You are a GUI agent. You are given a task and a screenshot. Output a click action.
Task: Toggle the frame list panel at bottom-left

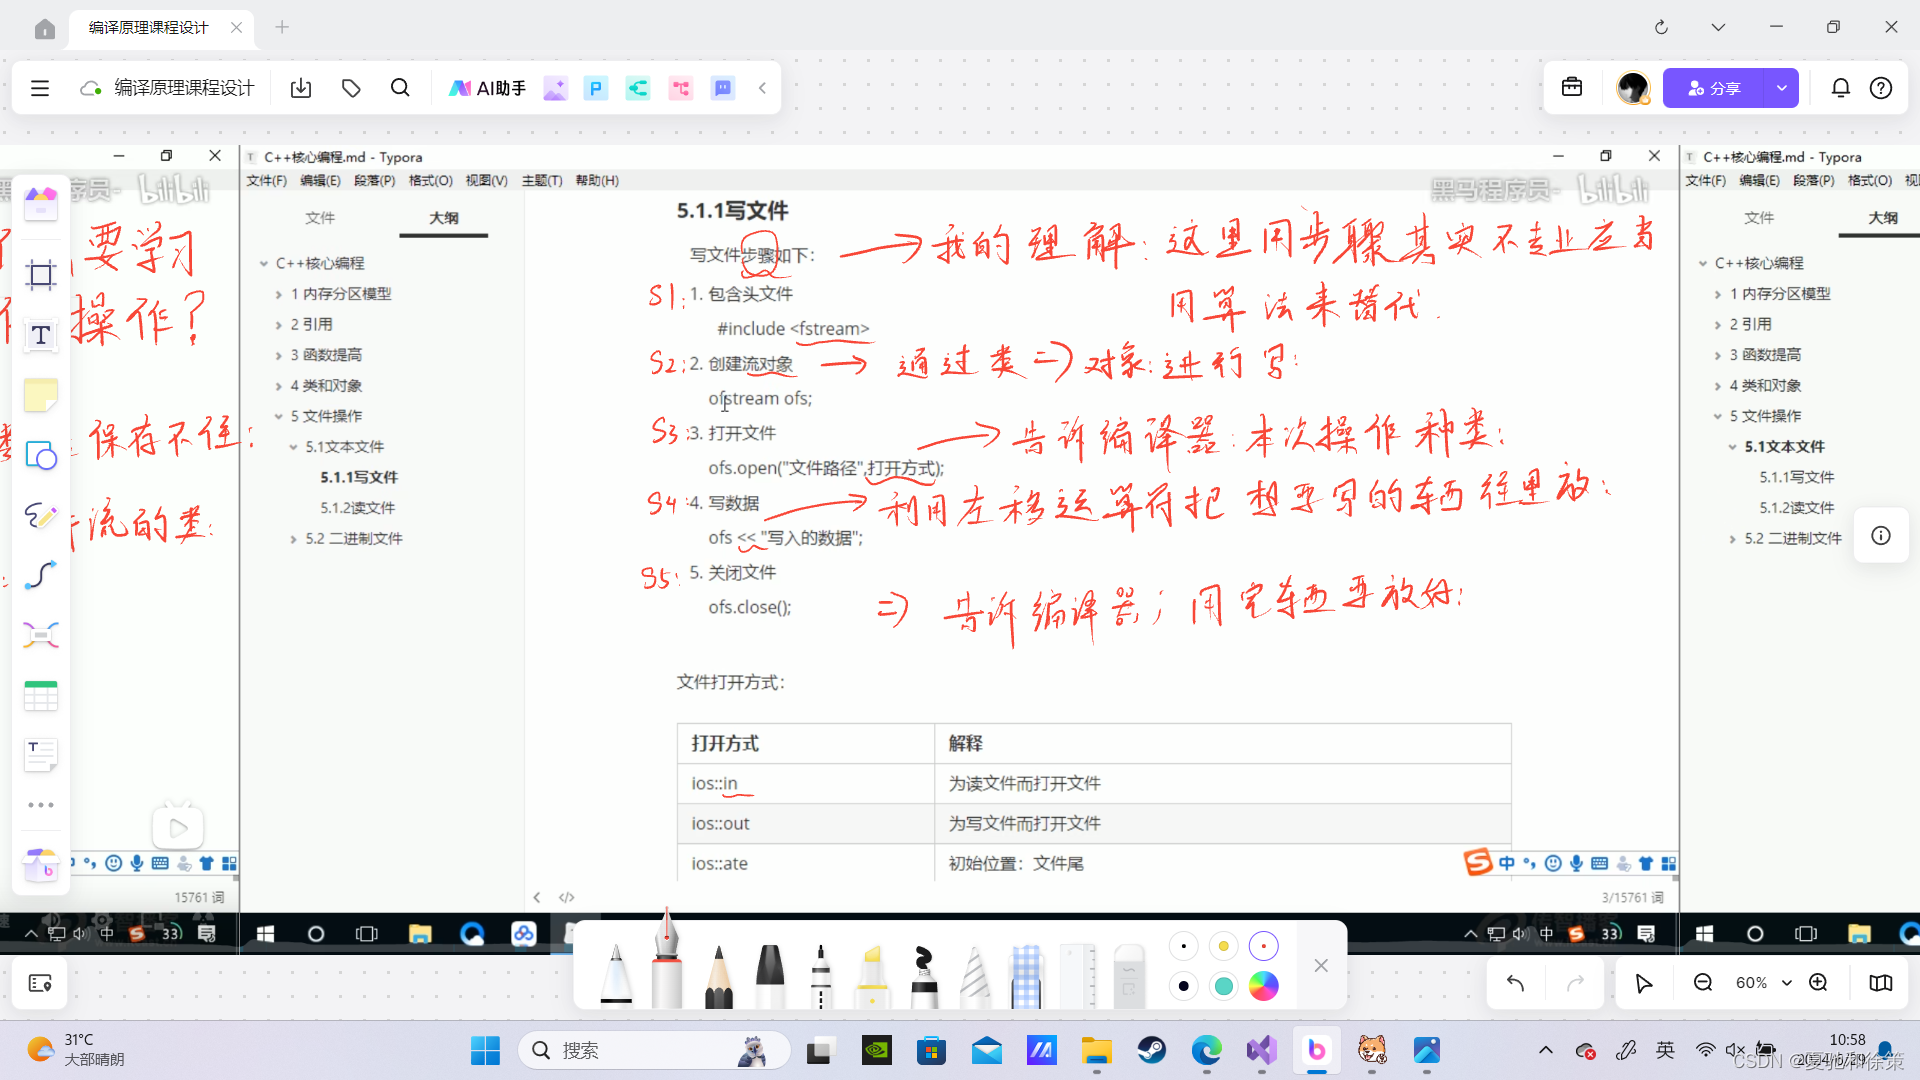click(40, 983)
